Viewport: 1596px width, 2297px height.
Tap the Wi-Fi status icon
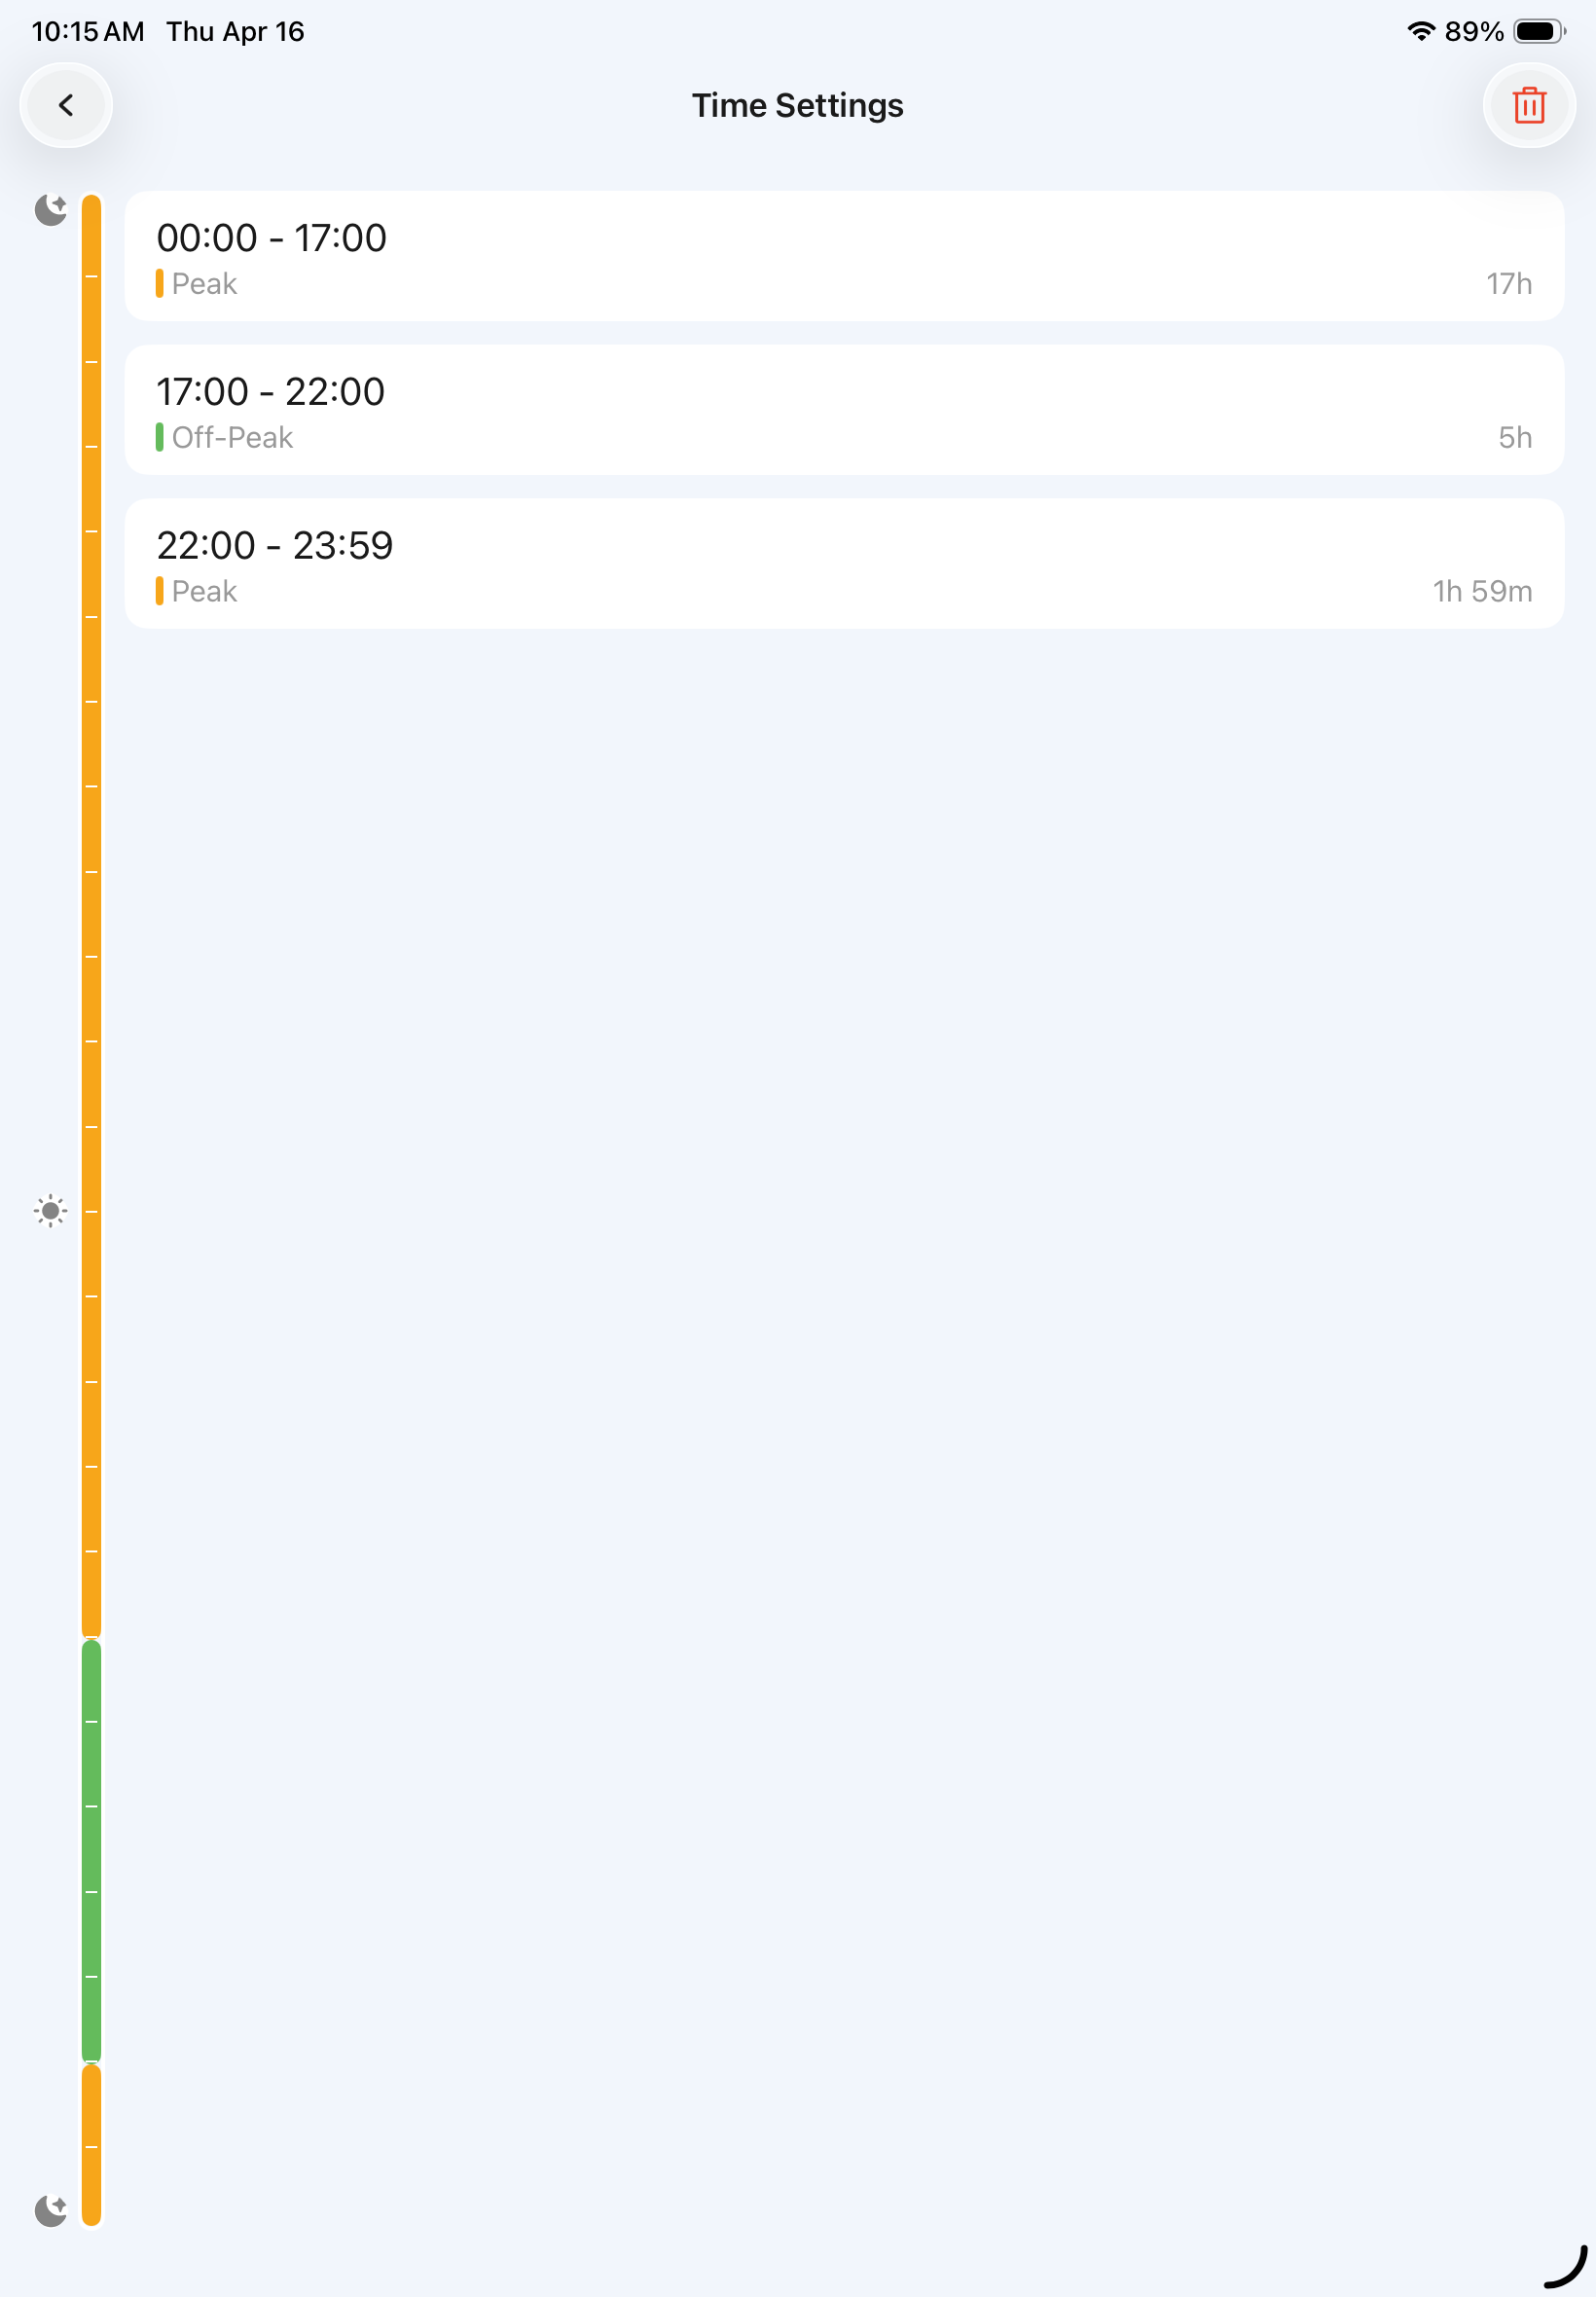[x=1420, y=31]
